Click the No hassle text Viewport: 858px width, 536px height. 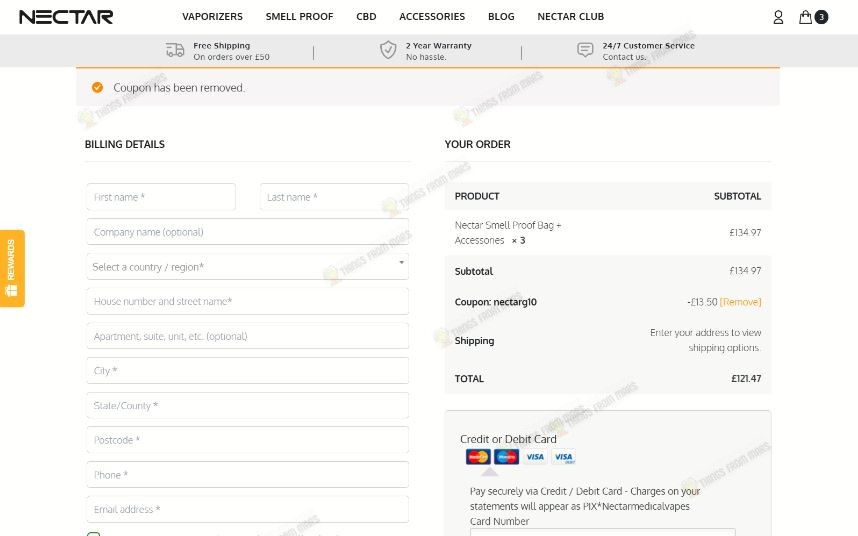point(426,57)
